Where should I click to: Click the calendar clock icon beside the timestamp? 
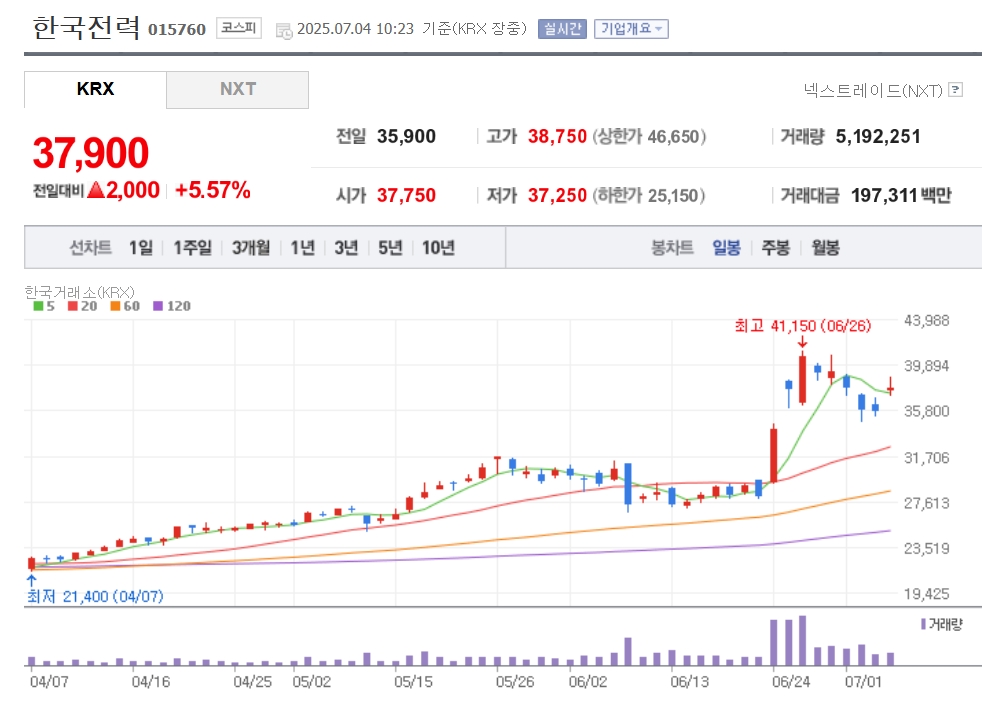284,30
